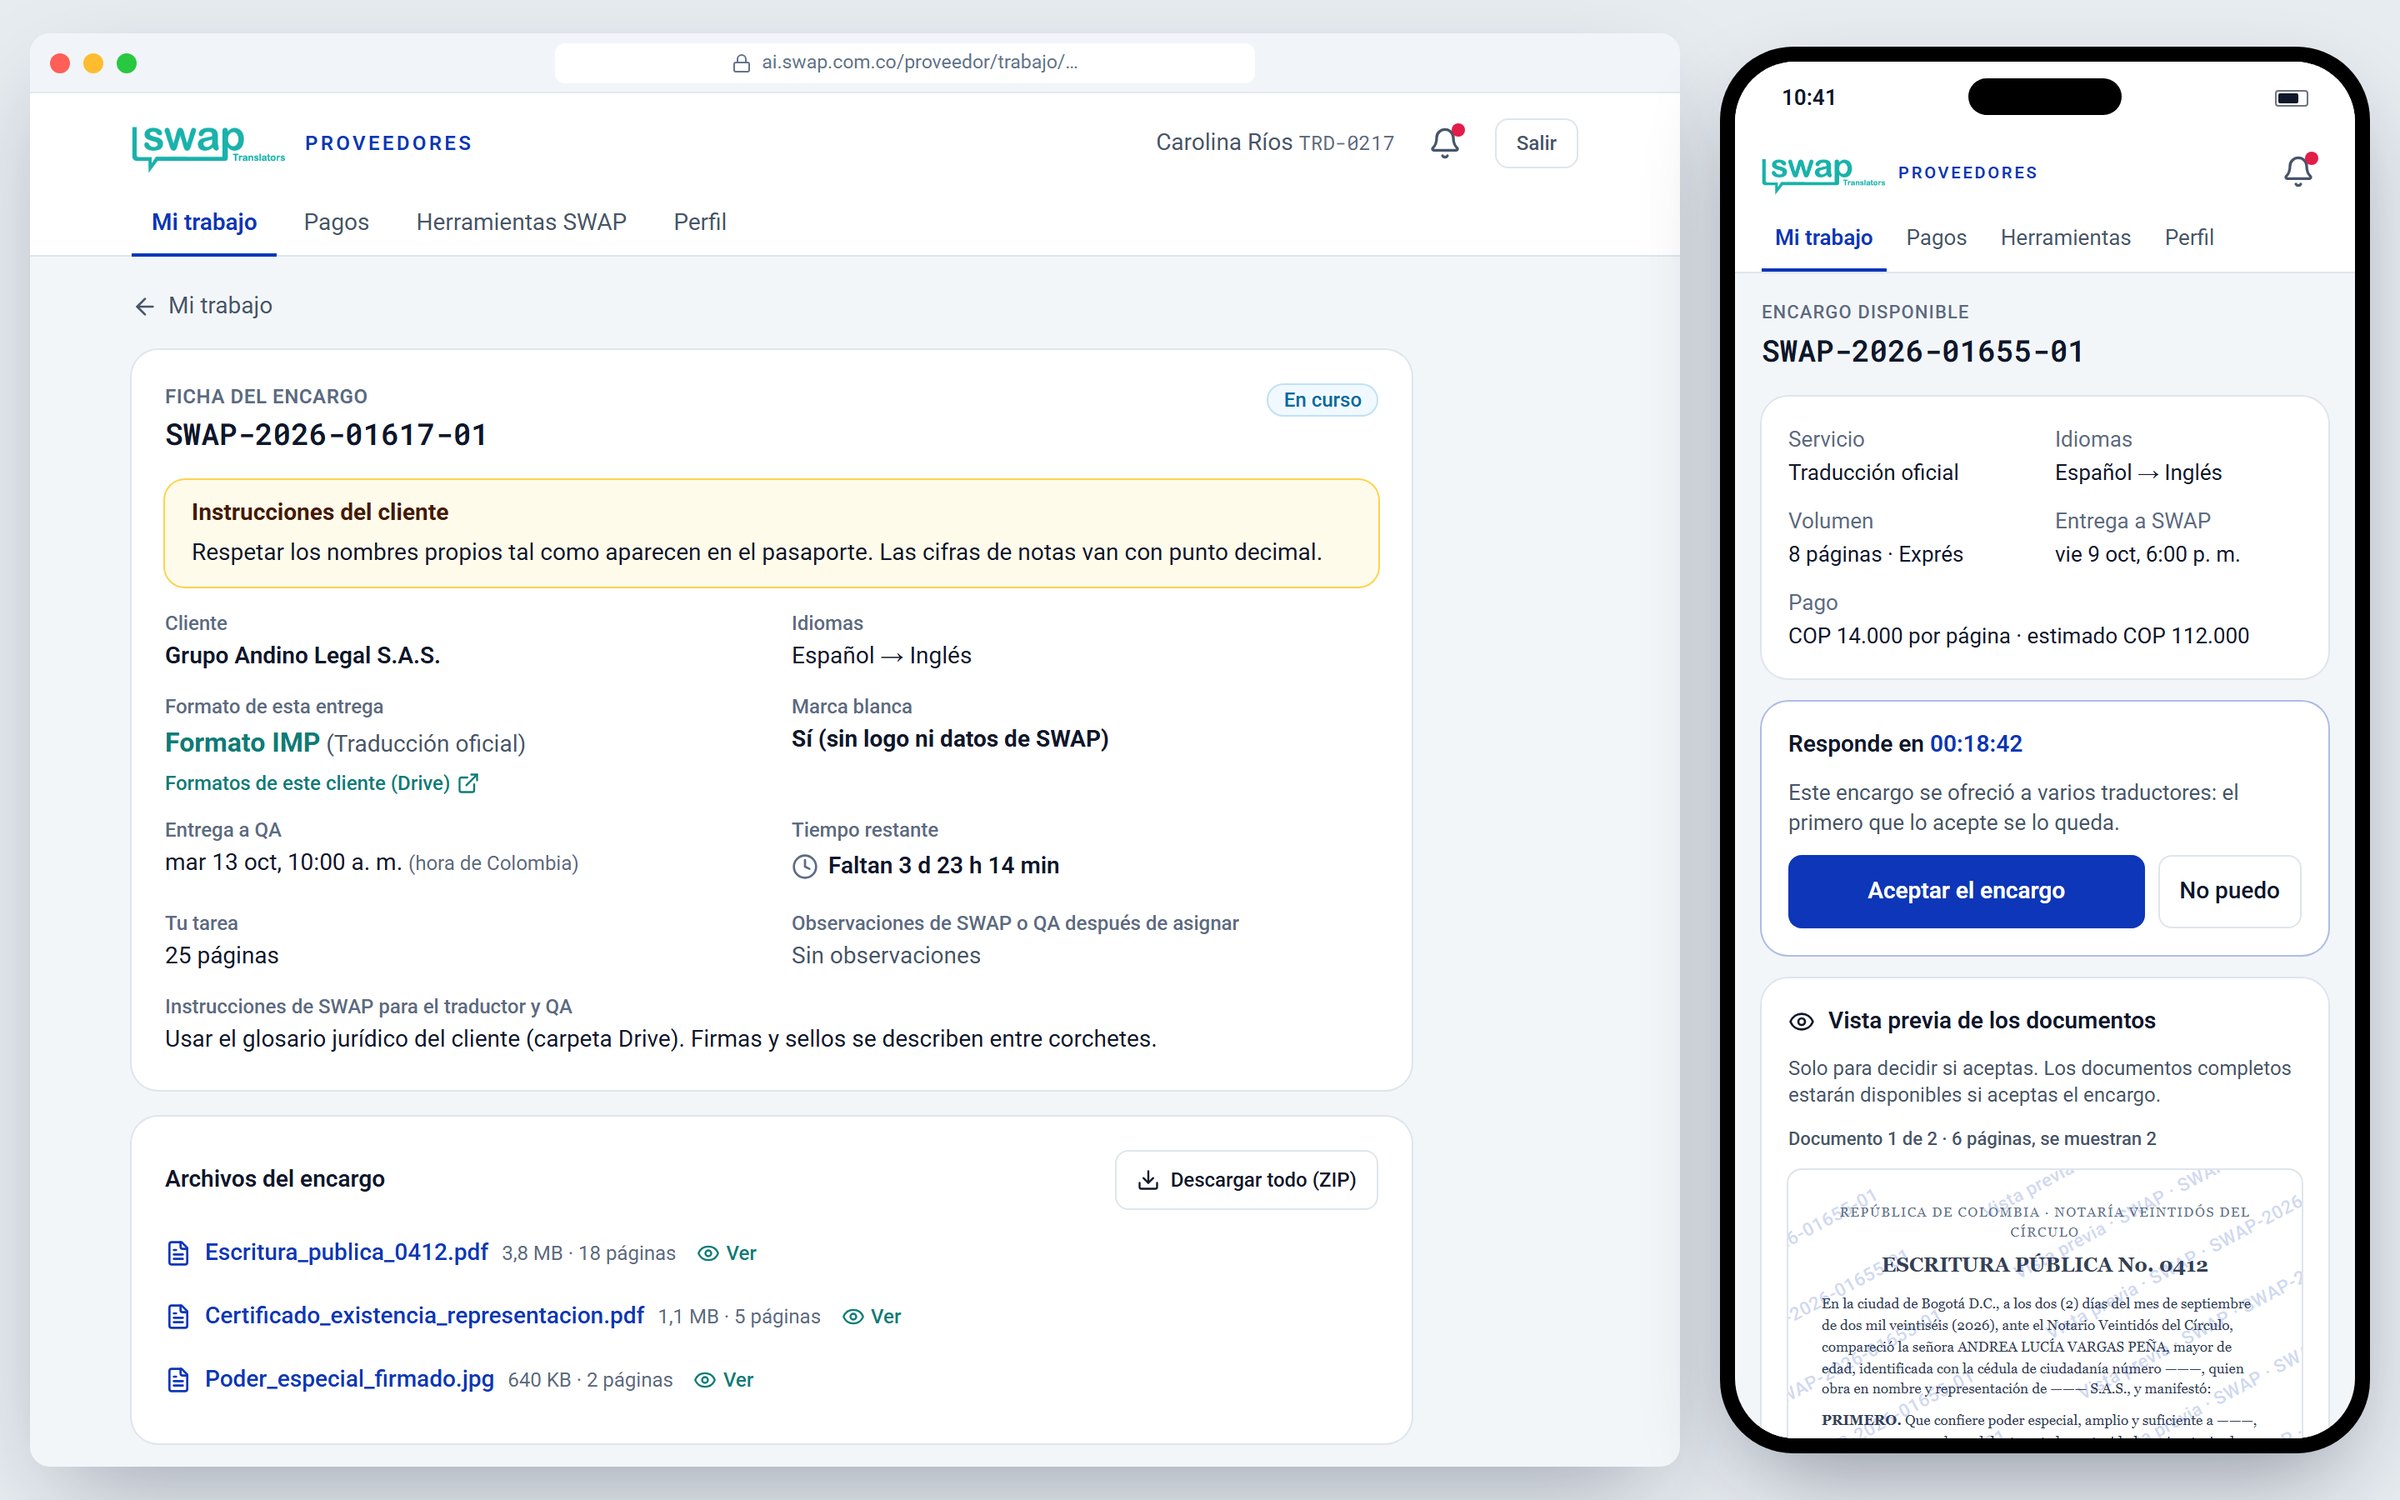Screen dimensions: 2400x1500
Task: View Certificado_existencia_representacion.pdf with Ver
Action: coord(872,1316)
